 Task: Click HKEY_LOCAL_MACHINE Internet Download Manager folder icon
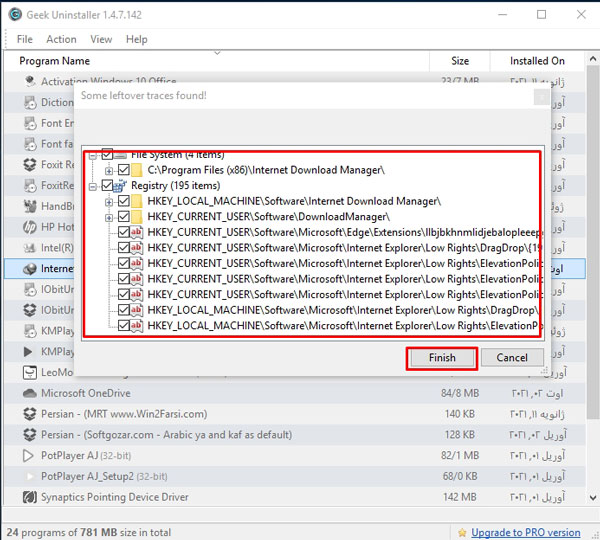(137, 201)
